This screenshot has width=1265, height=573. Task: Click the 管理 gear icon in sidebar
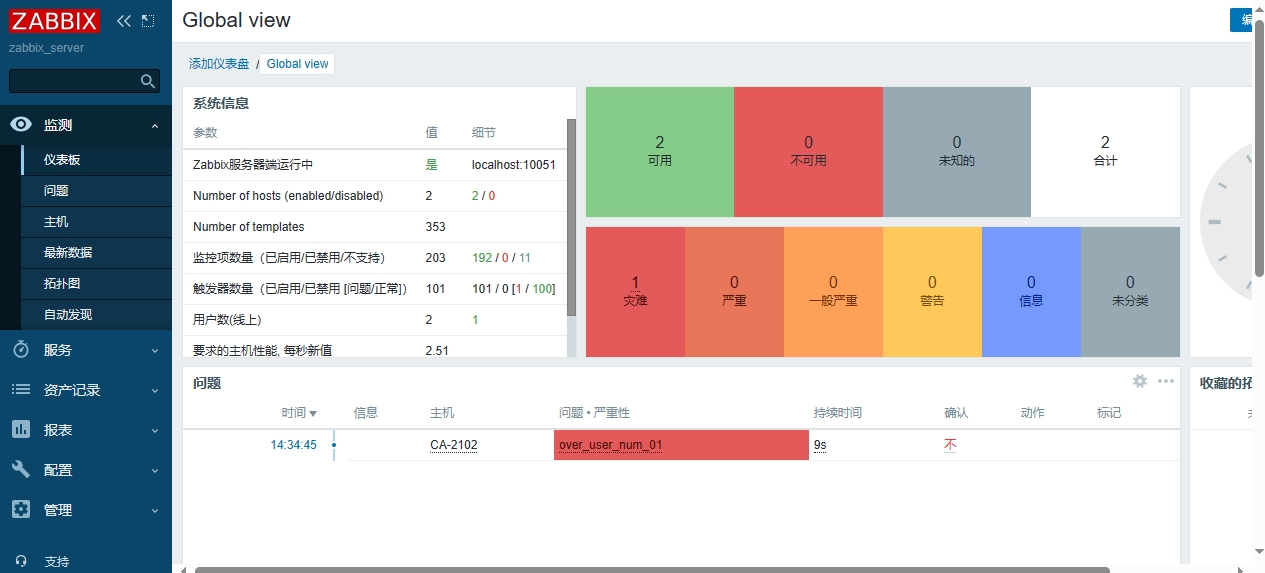pos(21,510)
